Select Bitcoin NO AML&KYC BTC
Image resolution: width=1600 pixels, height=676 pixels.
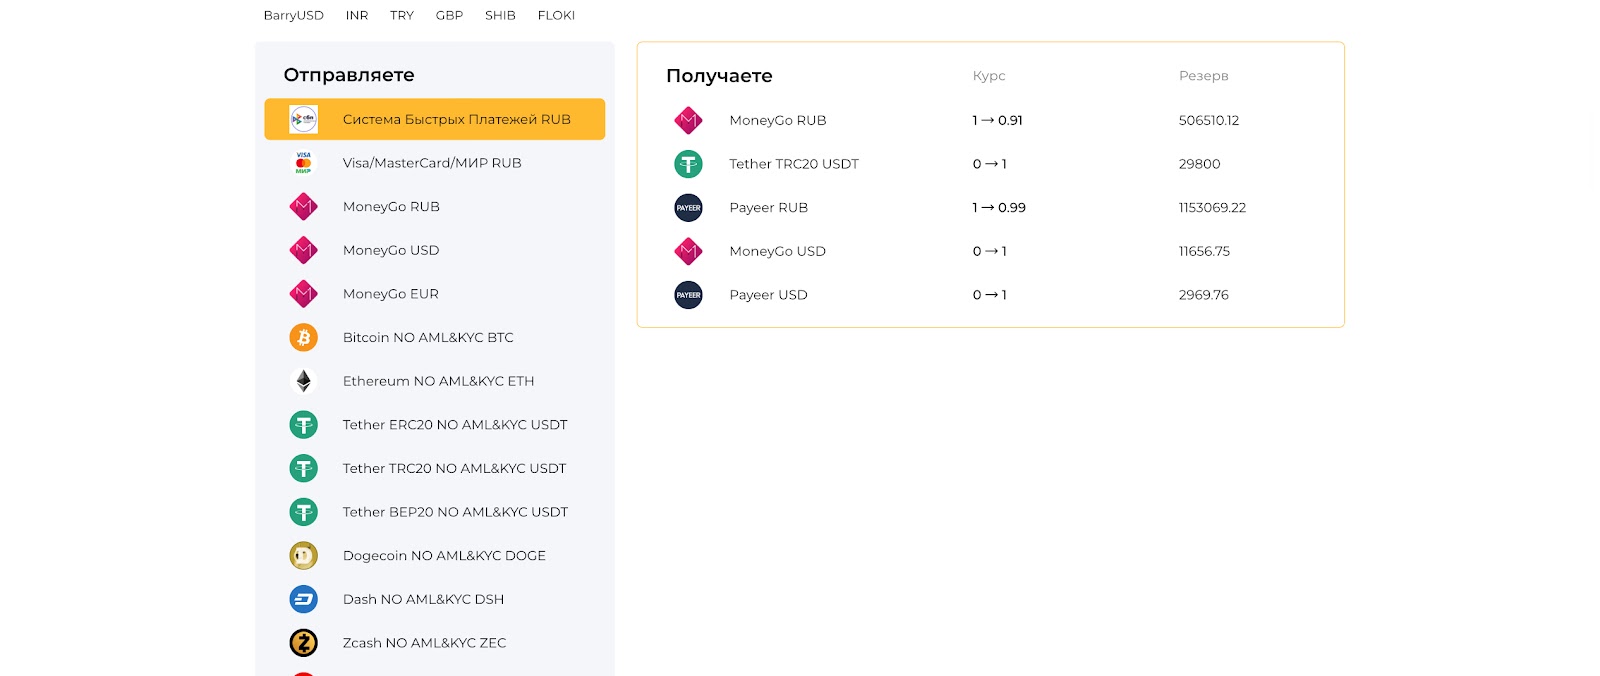point(435,338)
